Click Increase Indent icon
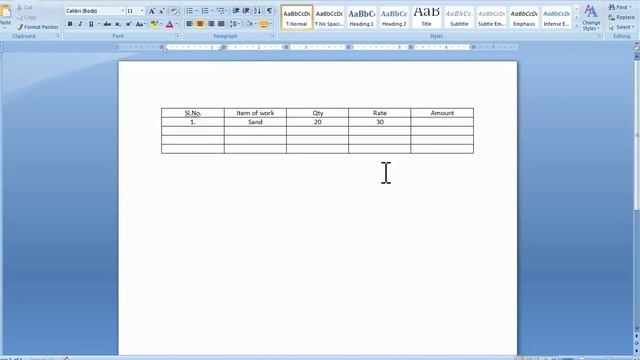 click(x=246, y=11)
